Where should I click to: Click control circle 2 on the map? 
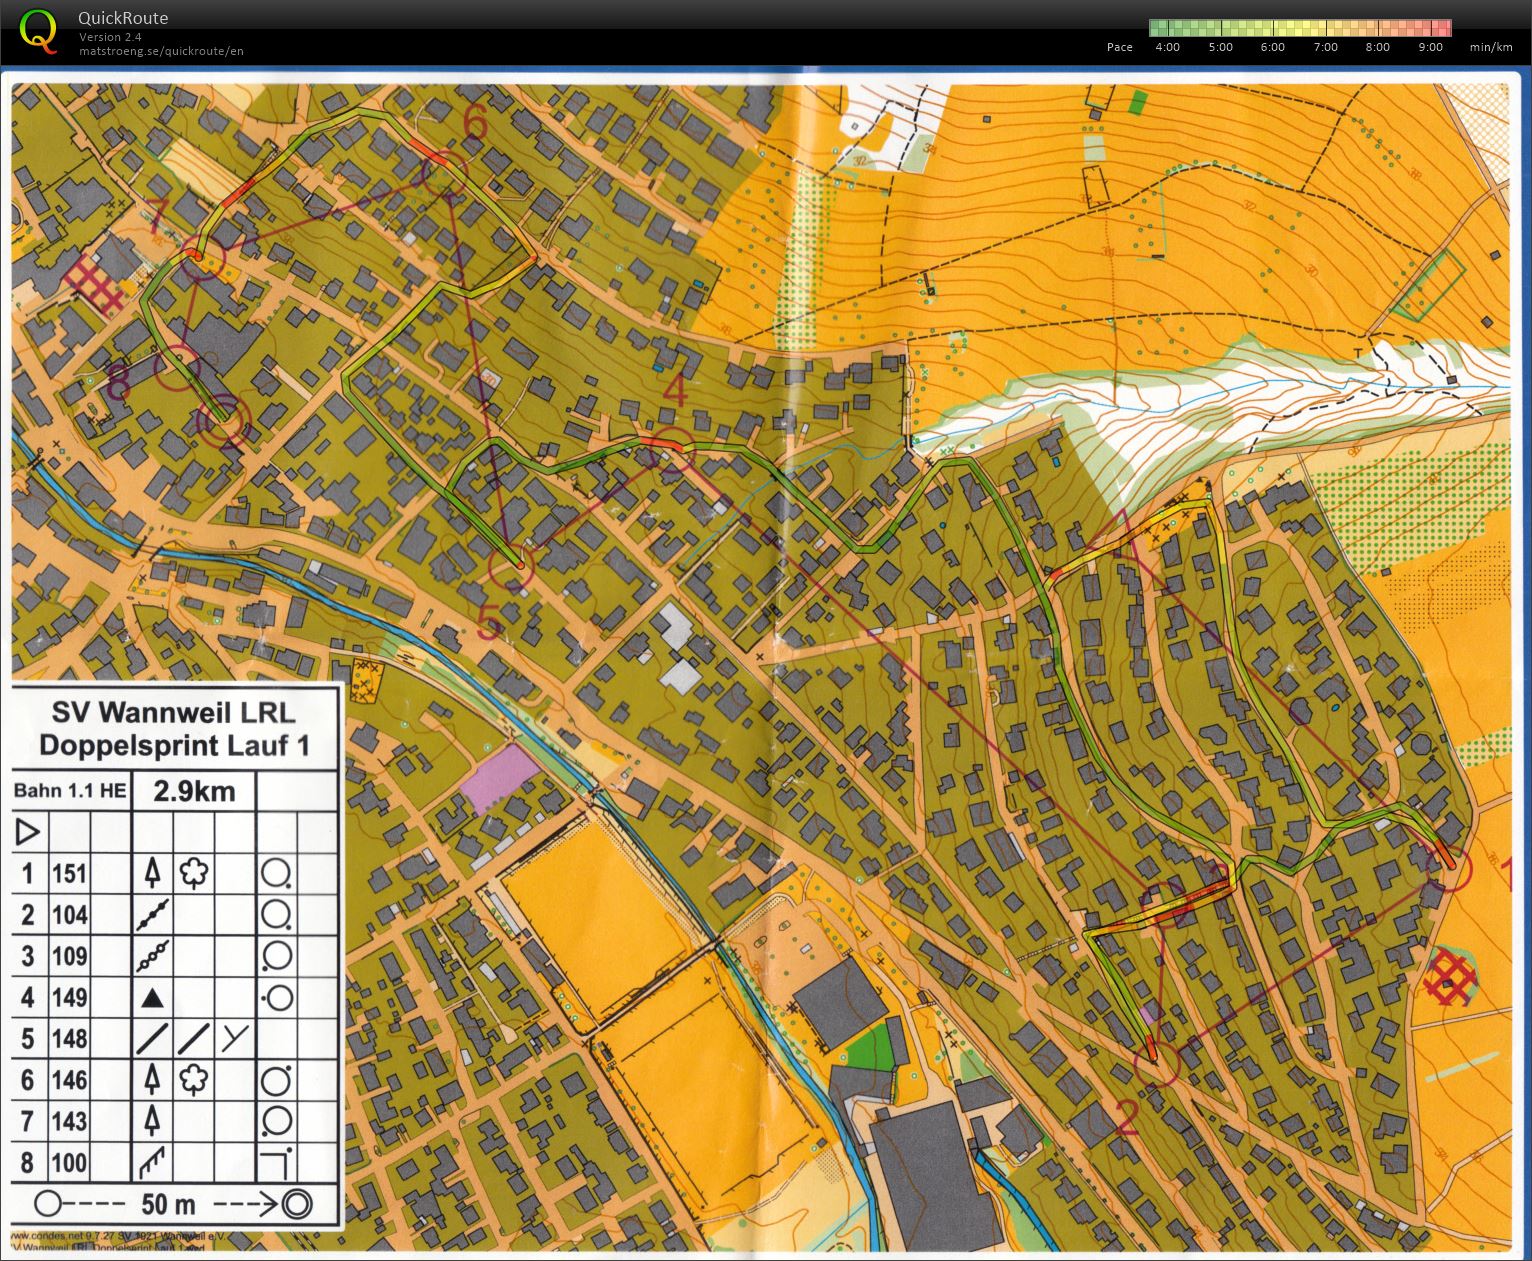coord(1158,1063)
